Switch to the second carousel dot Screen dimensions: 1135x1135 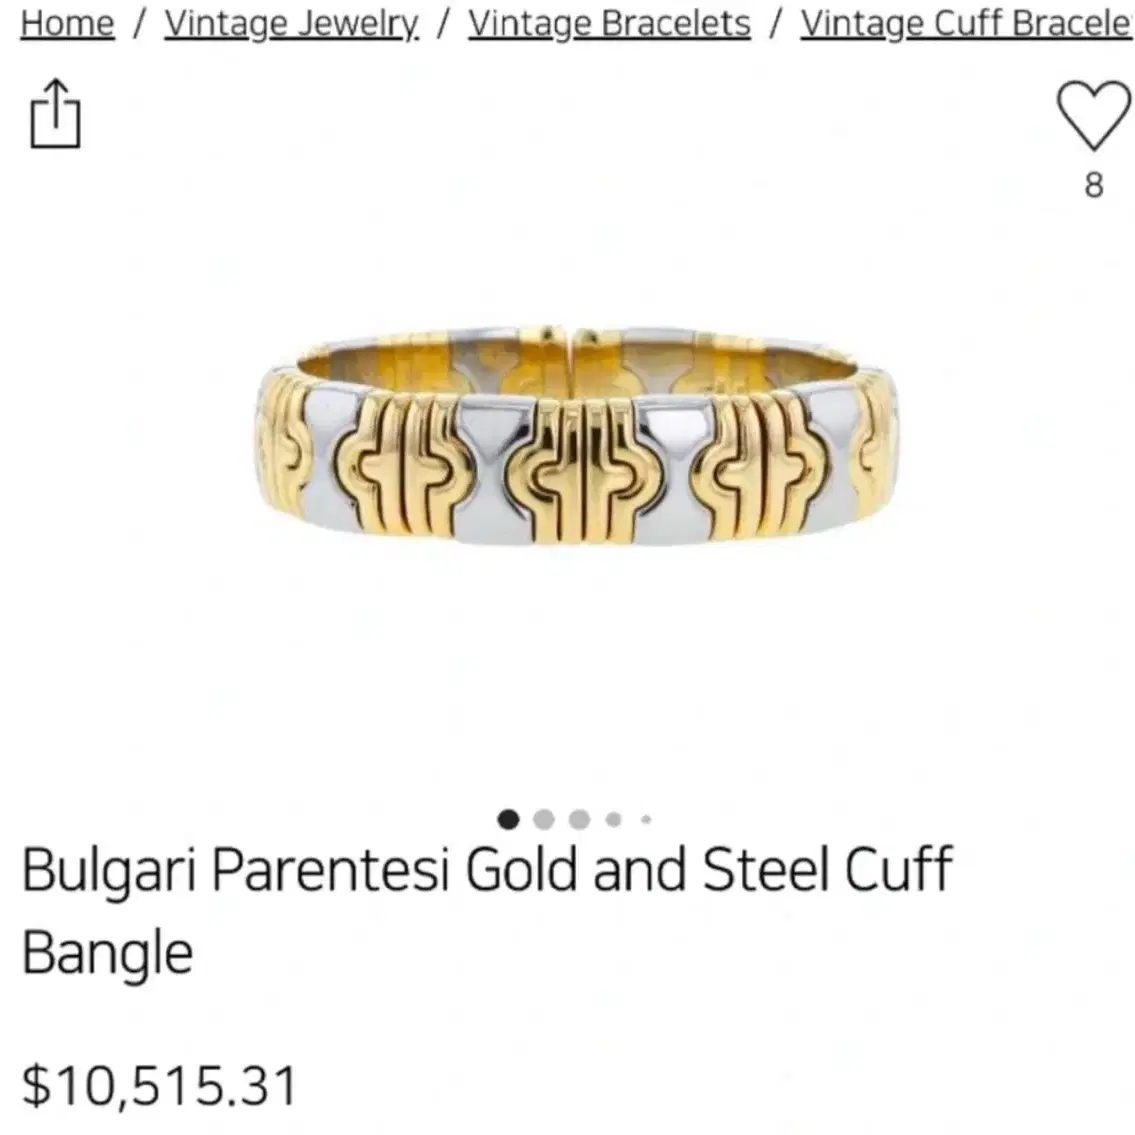point(544,819)
